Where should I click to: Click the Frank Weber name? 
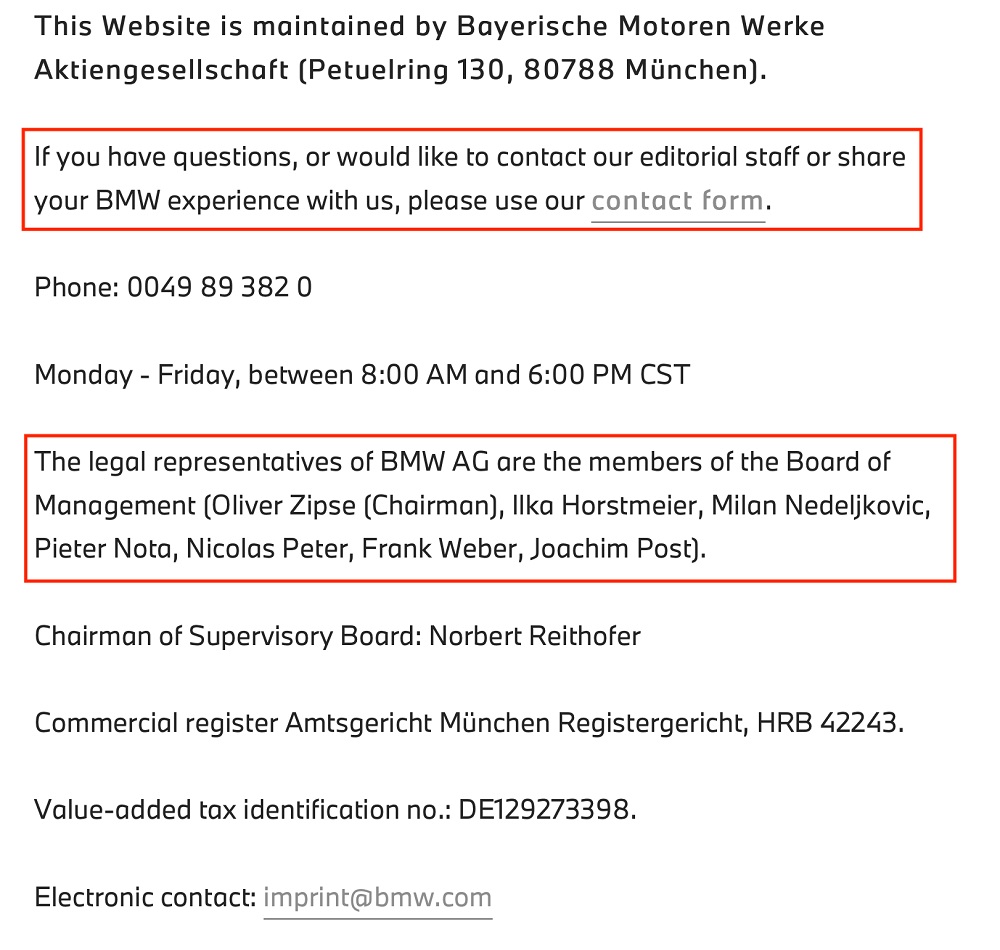point(439,549)
